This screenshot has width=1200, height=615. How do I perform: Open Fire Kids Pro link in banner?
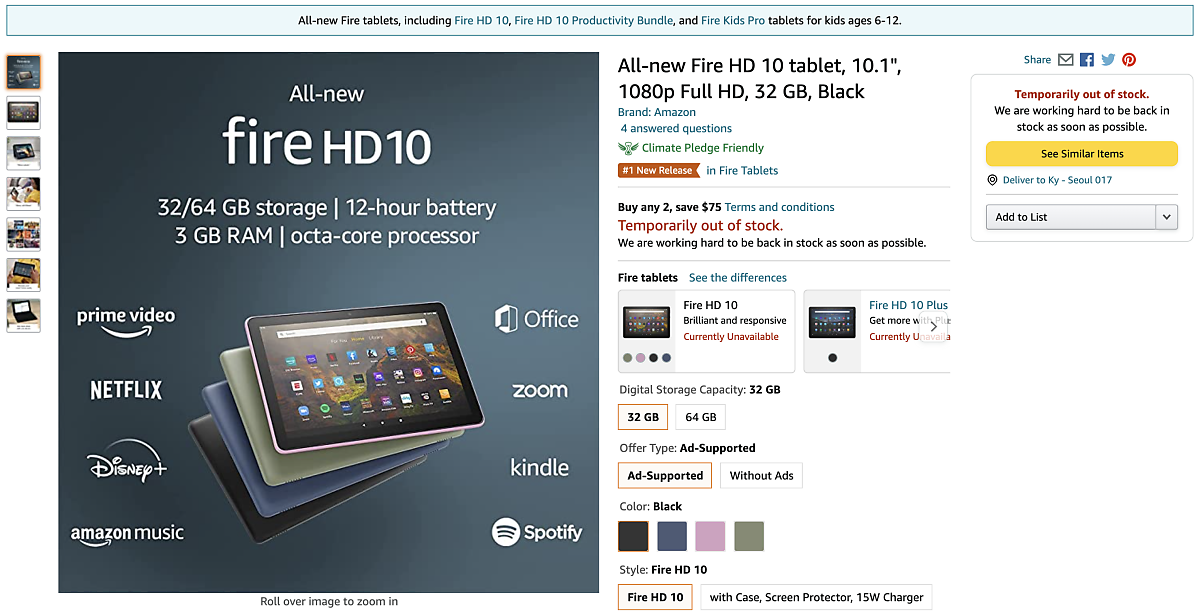[737, 20]
